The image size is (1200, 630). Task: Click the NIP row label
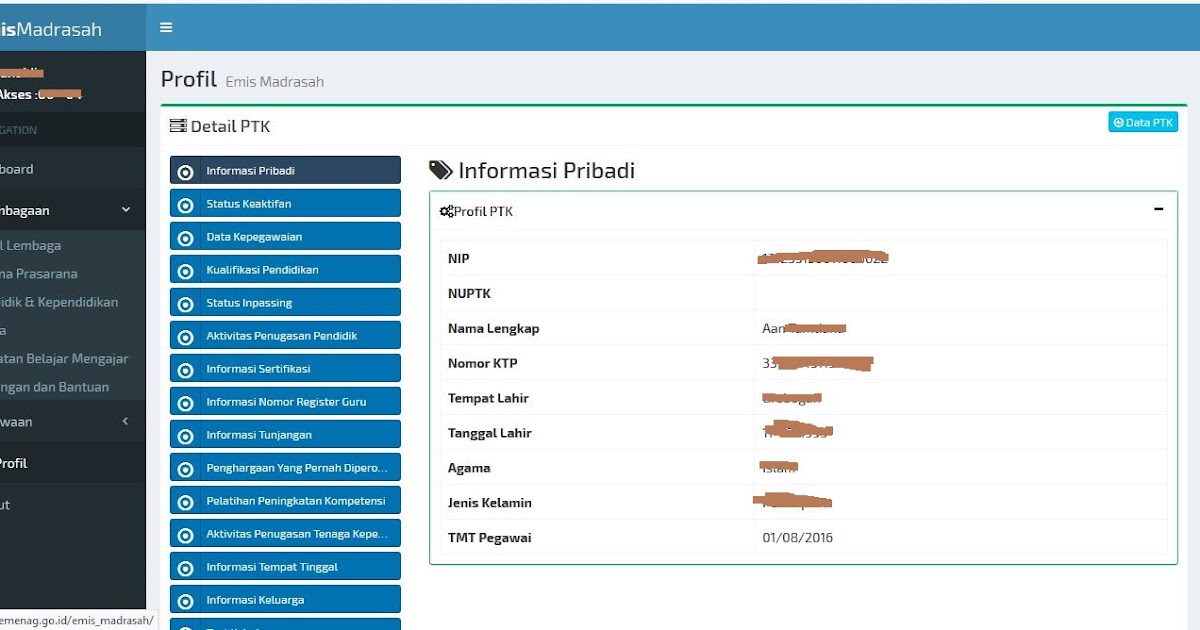click(458, 259)
